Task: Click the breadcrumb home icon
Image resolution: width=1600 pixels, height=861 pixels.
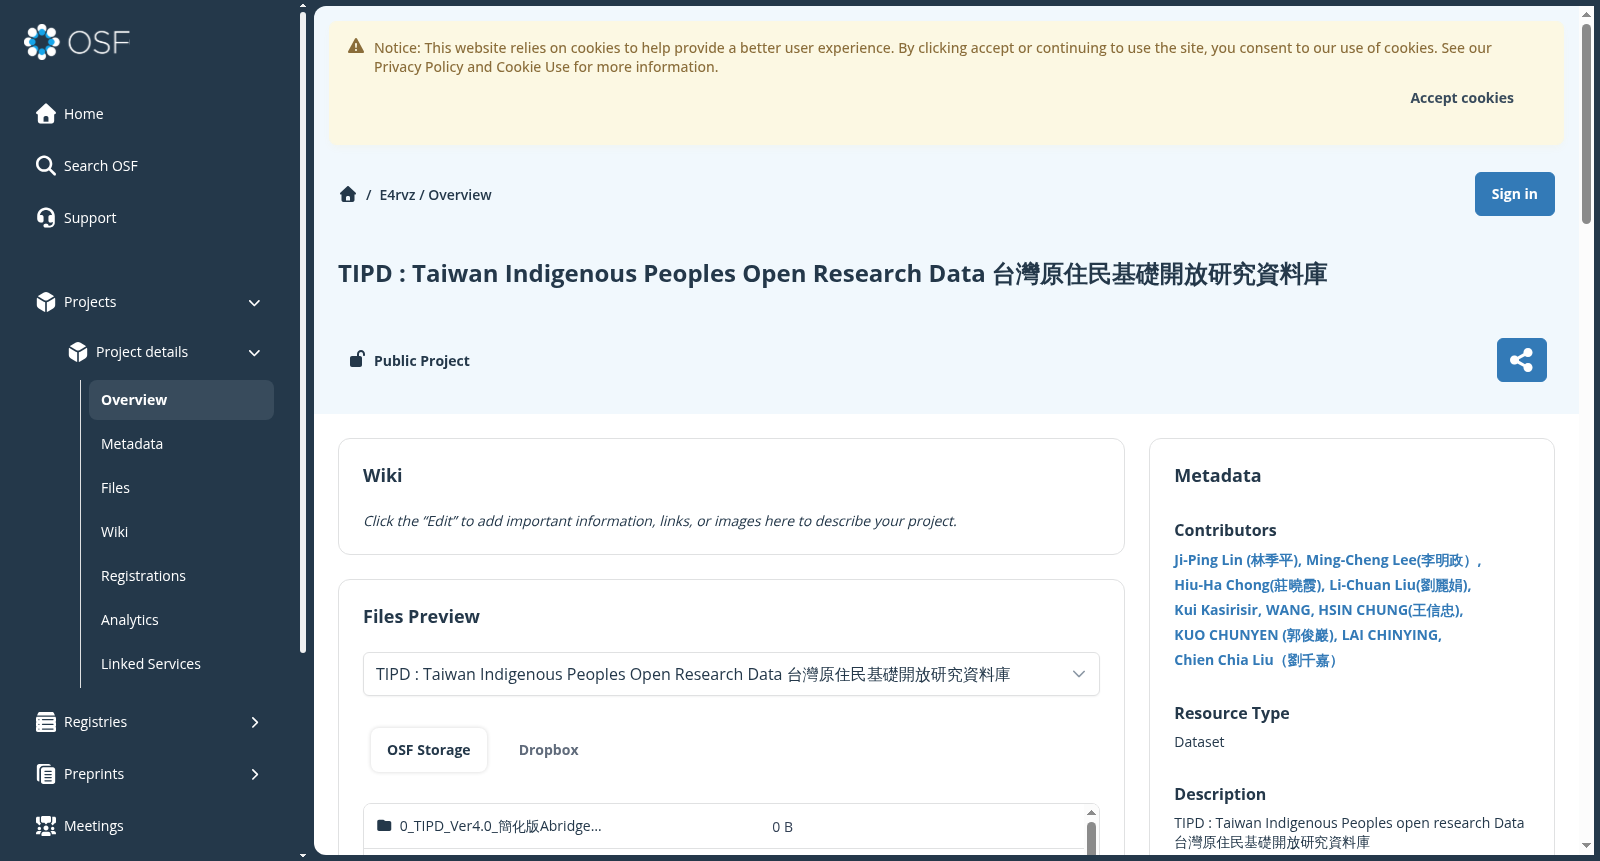Action: 348,195
